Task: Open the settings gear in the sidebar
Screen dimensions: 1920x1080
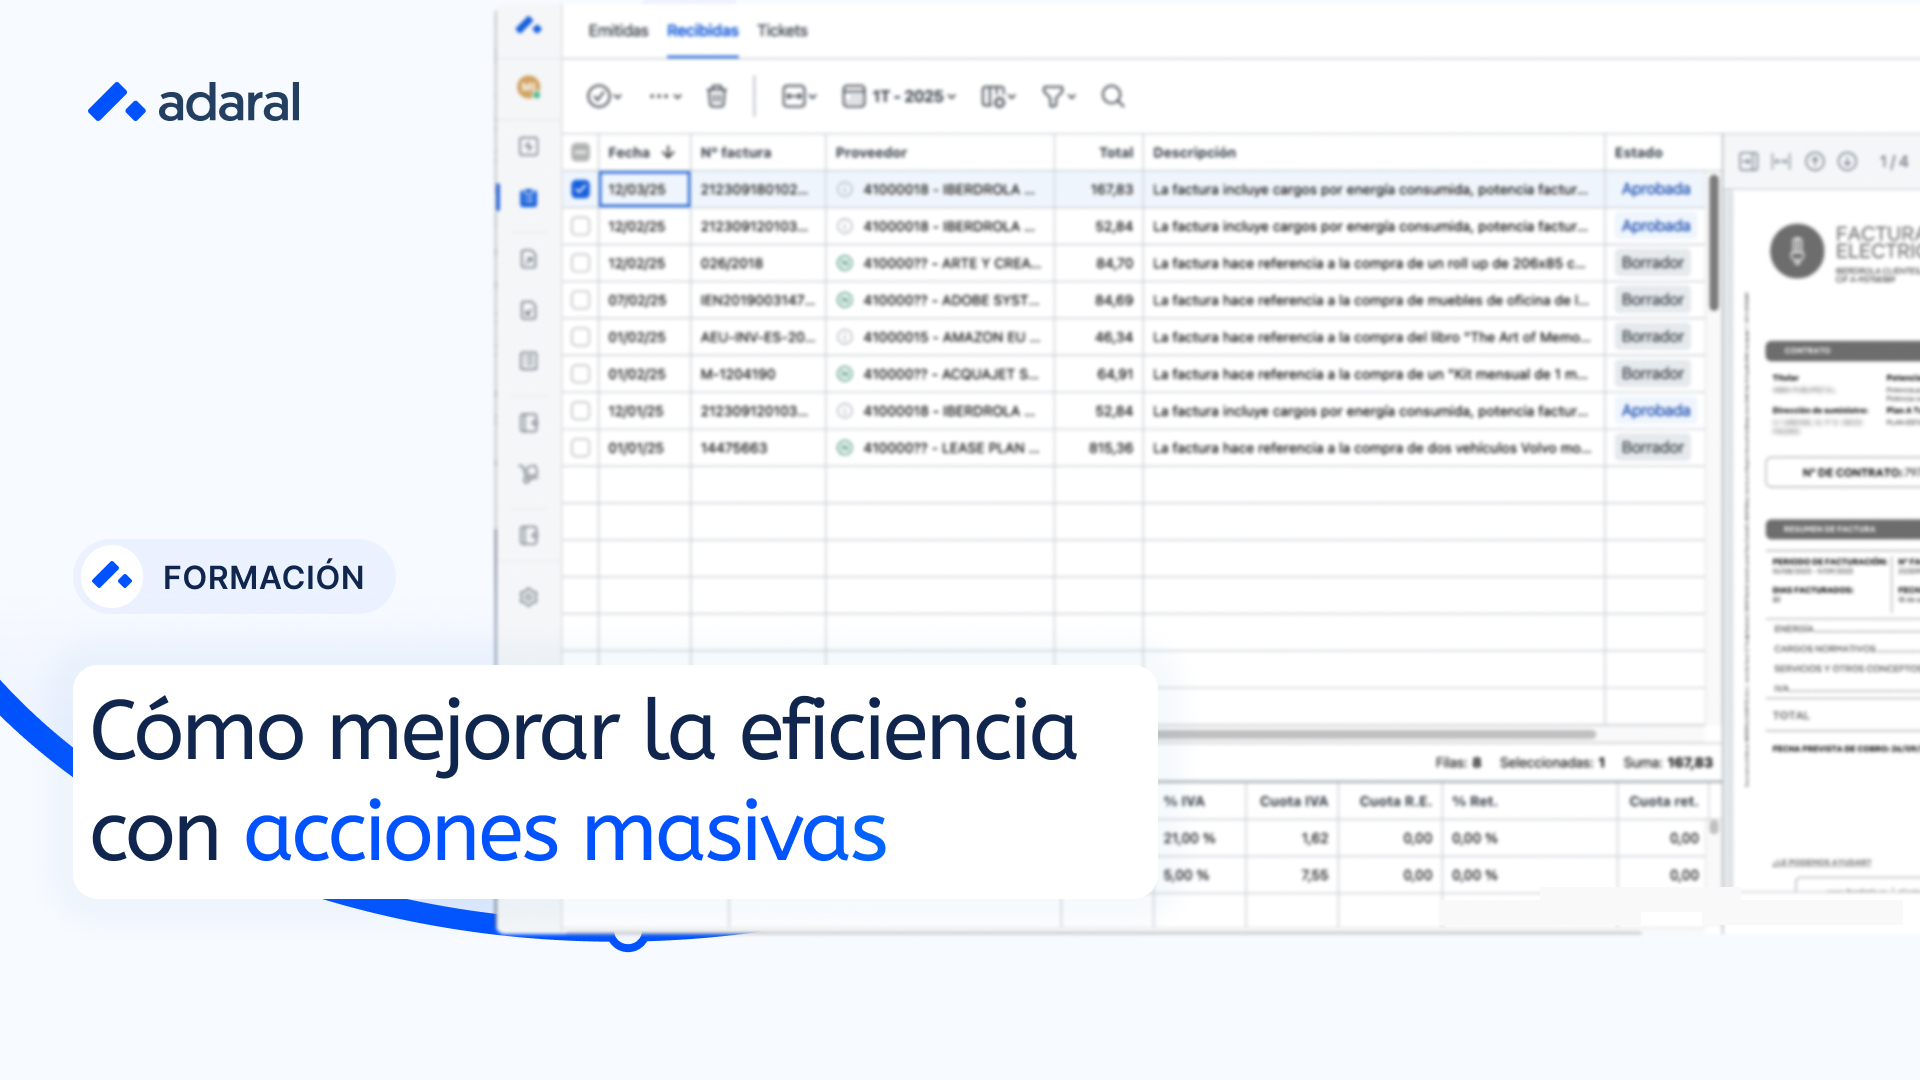Action: pyautogui.click(x=529, y=597)
